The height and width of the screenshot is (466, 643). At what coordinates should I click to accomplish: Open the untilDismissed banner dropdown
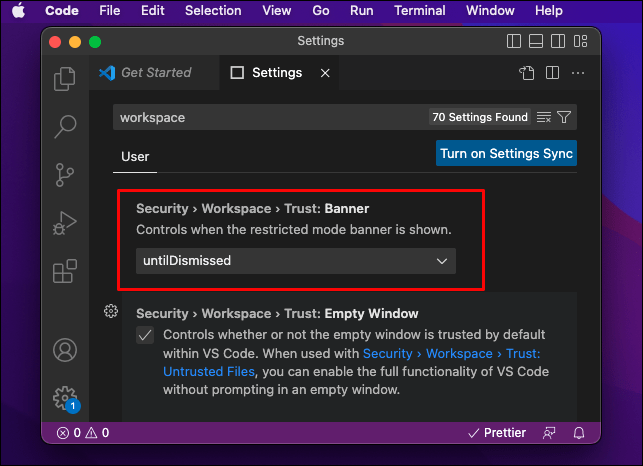tap(296, 261)
